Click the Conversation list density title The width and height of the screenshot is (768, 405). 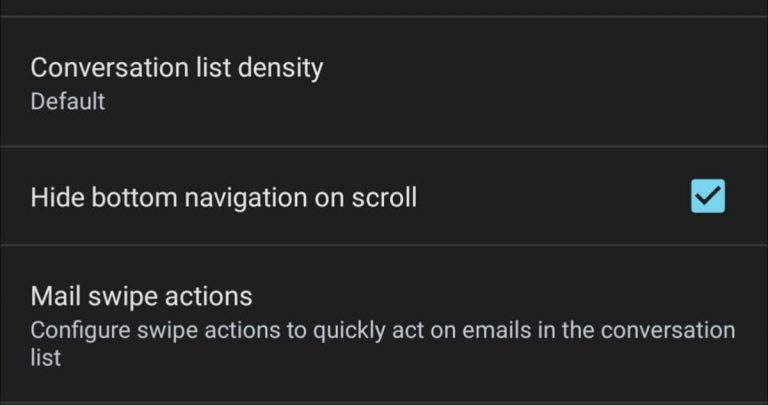(177, 68)
